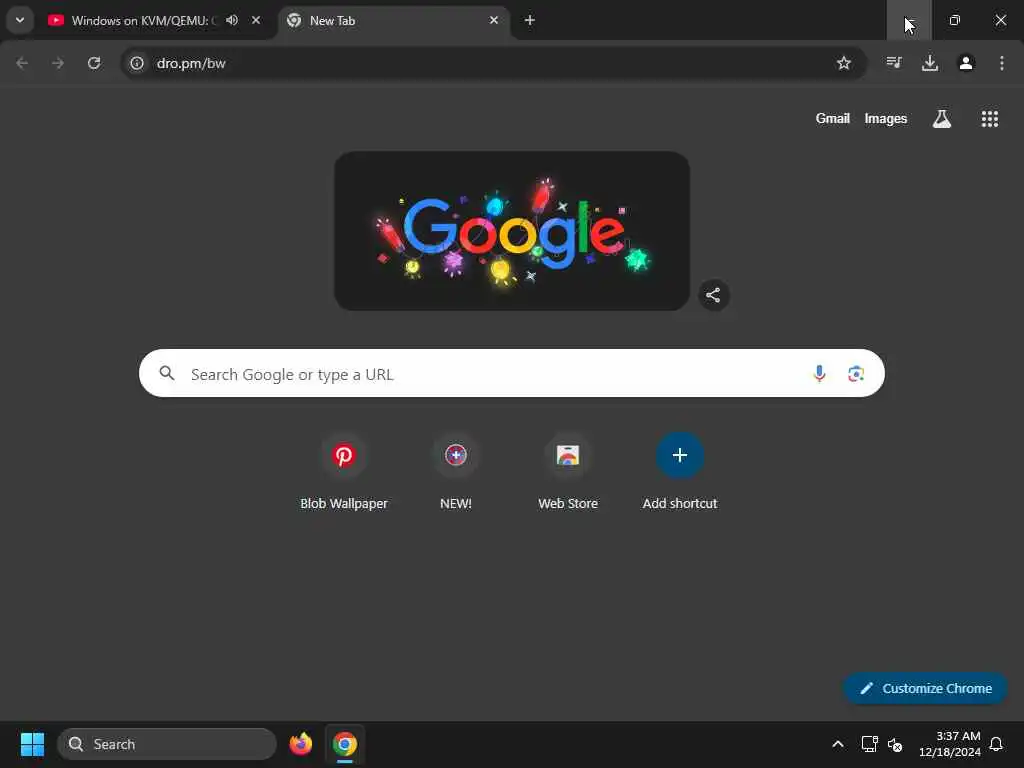Open the Gmail link
Screen dimensions: 1024x768
click(833, 118)
